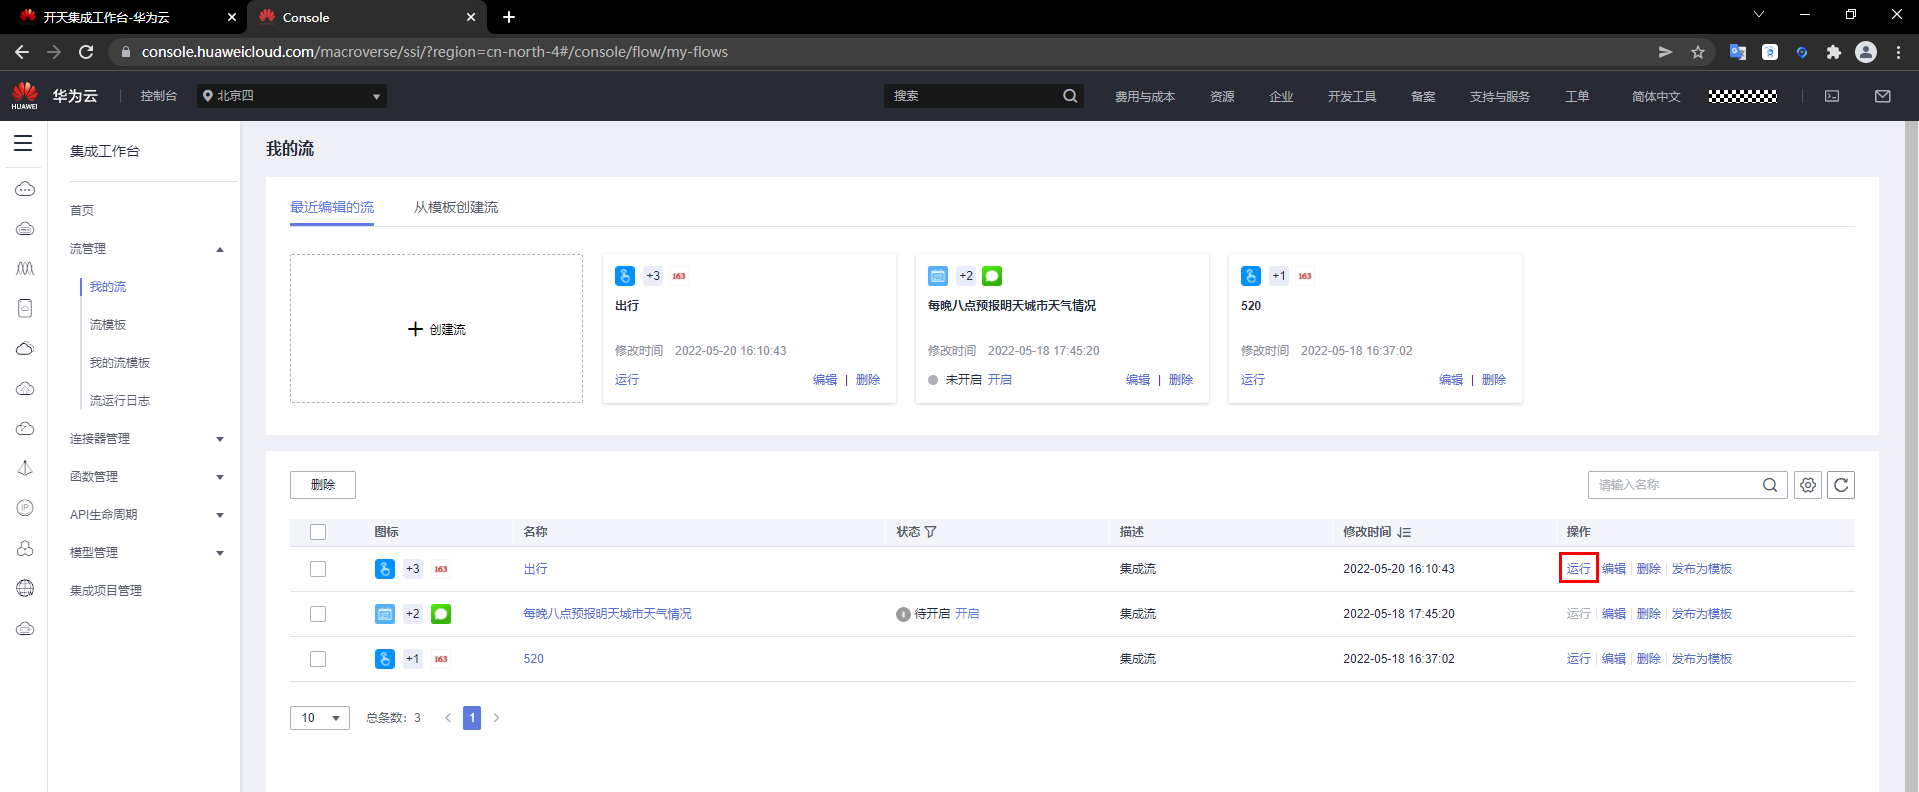The width and height of the screenshot is (1919, 792).
Task: Open the Google Translate extension icon
Action: [1738, 52]
